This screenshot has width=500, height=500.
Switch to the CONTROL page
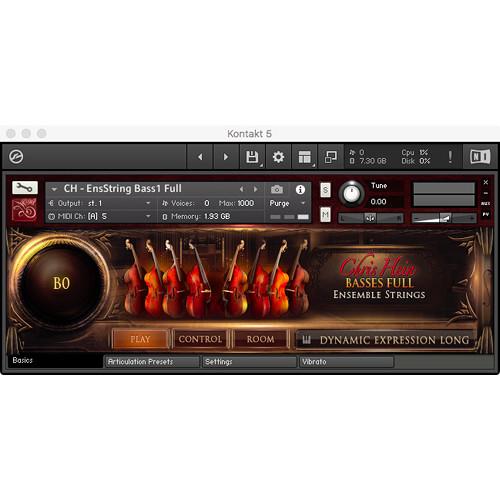[x=200, y=339]
